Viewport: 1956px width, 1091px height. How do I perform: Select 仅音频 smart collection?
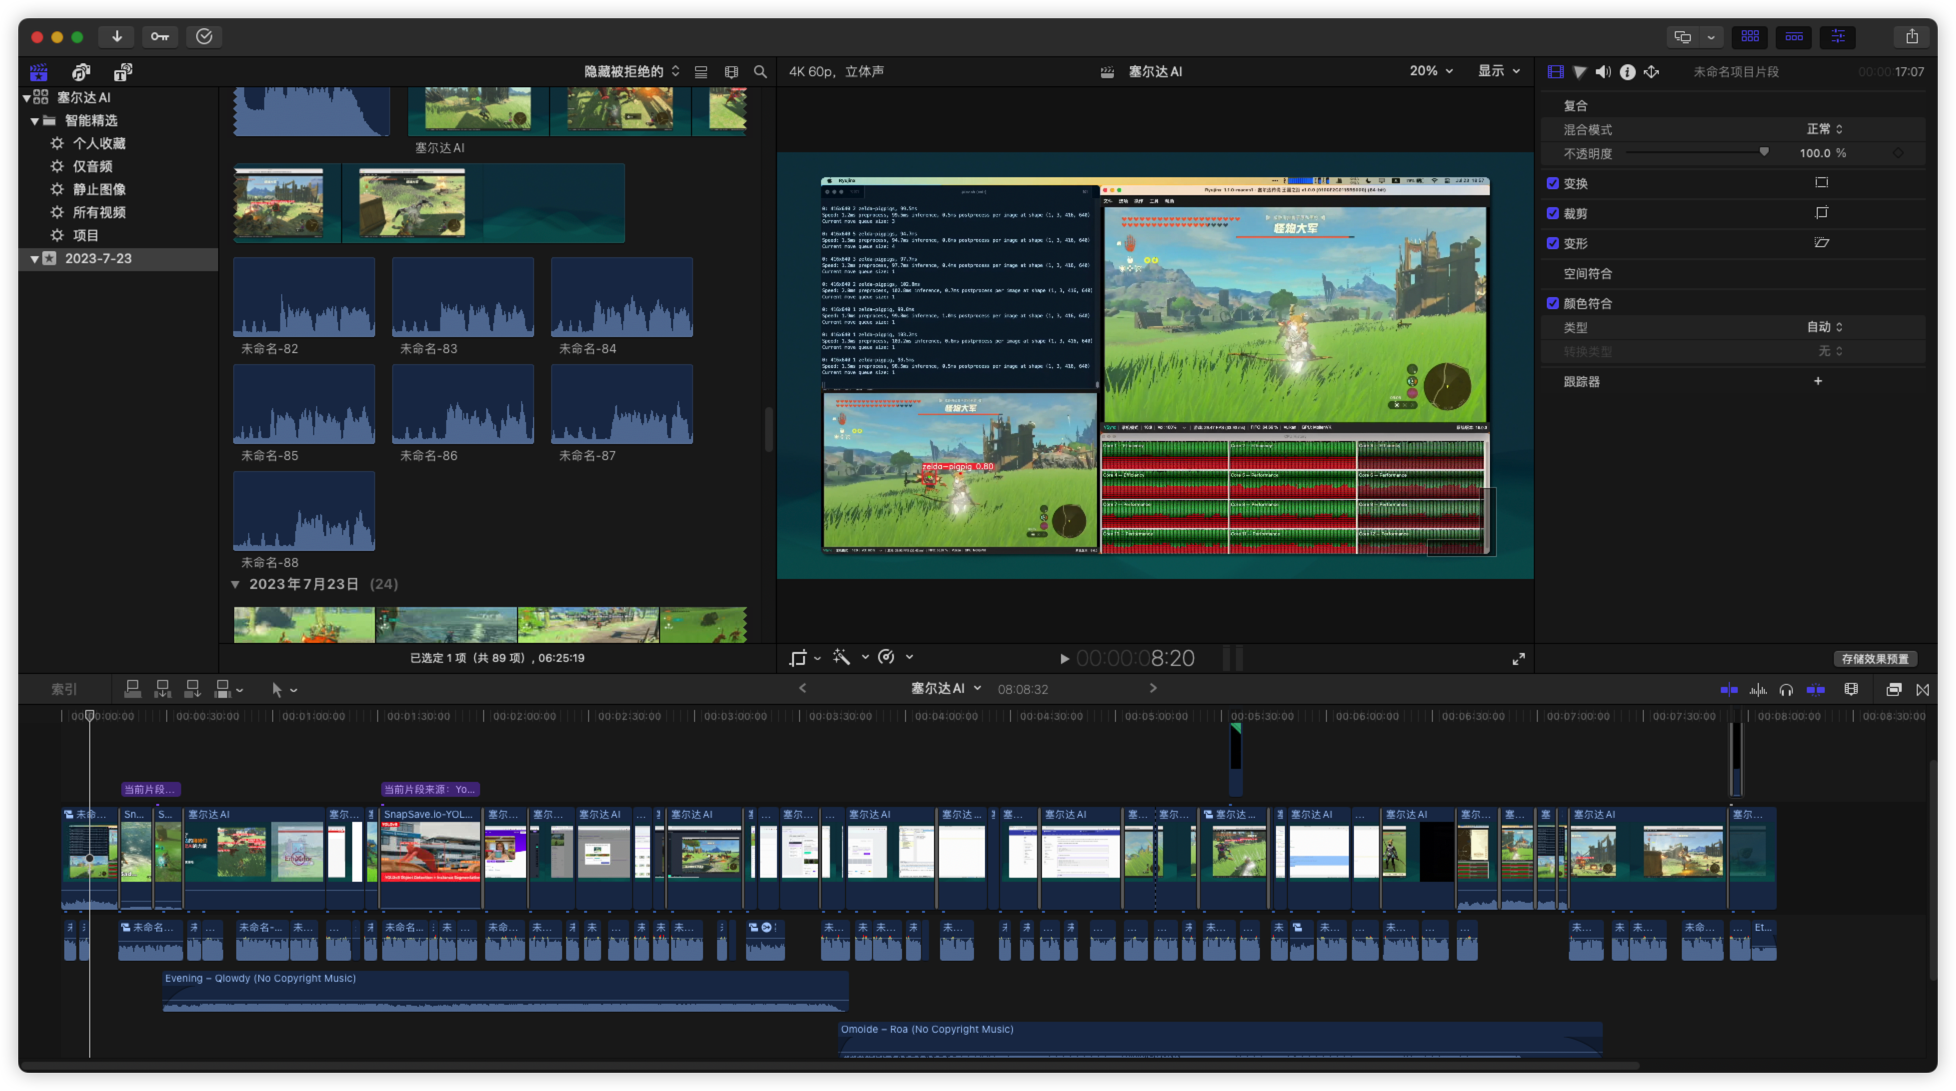click(x=92, y=166)
